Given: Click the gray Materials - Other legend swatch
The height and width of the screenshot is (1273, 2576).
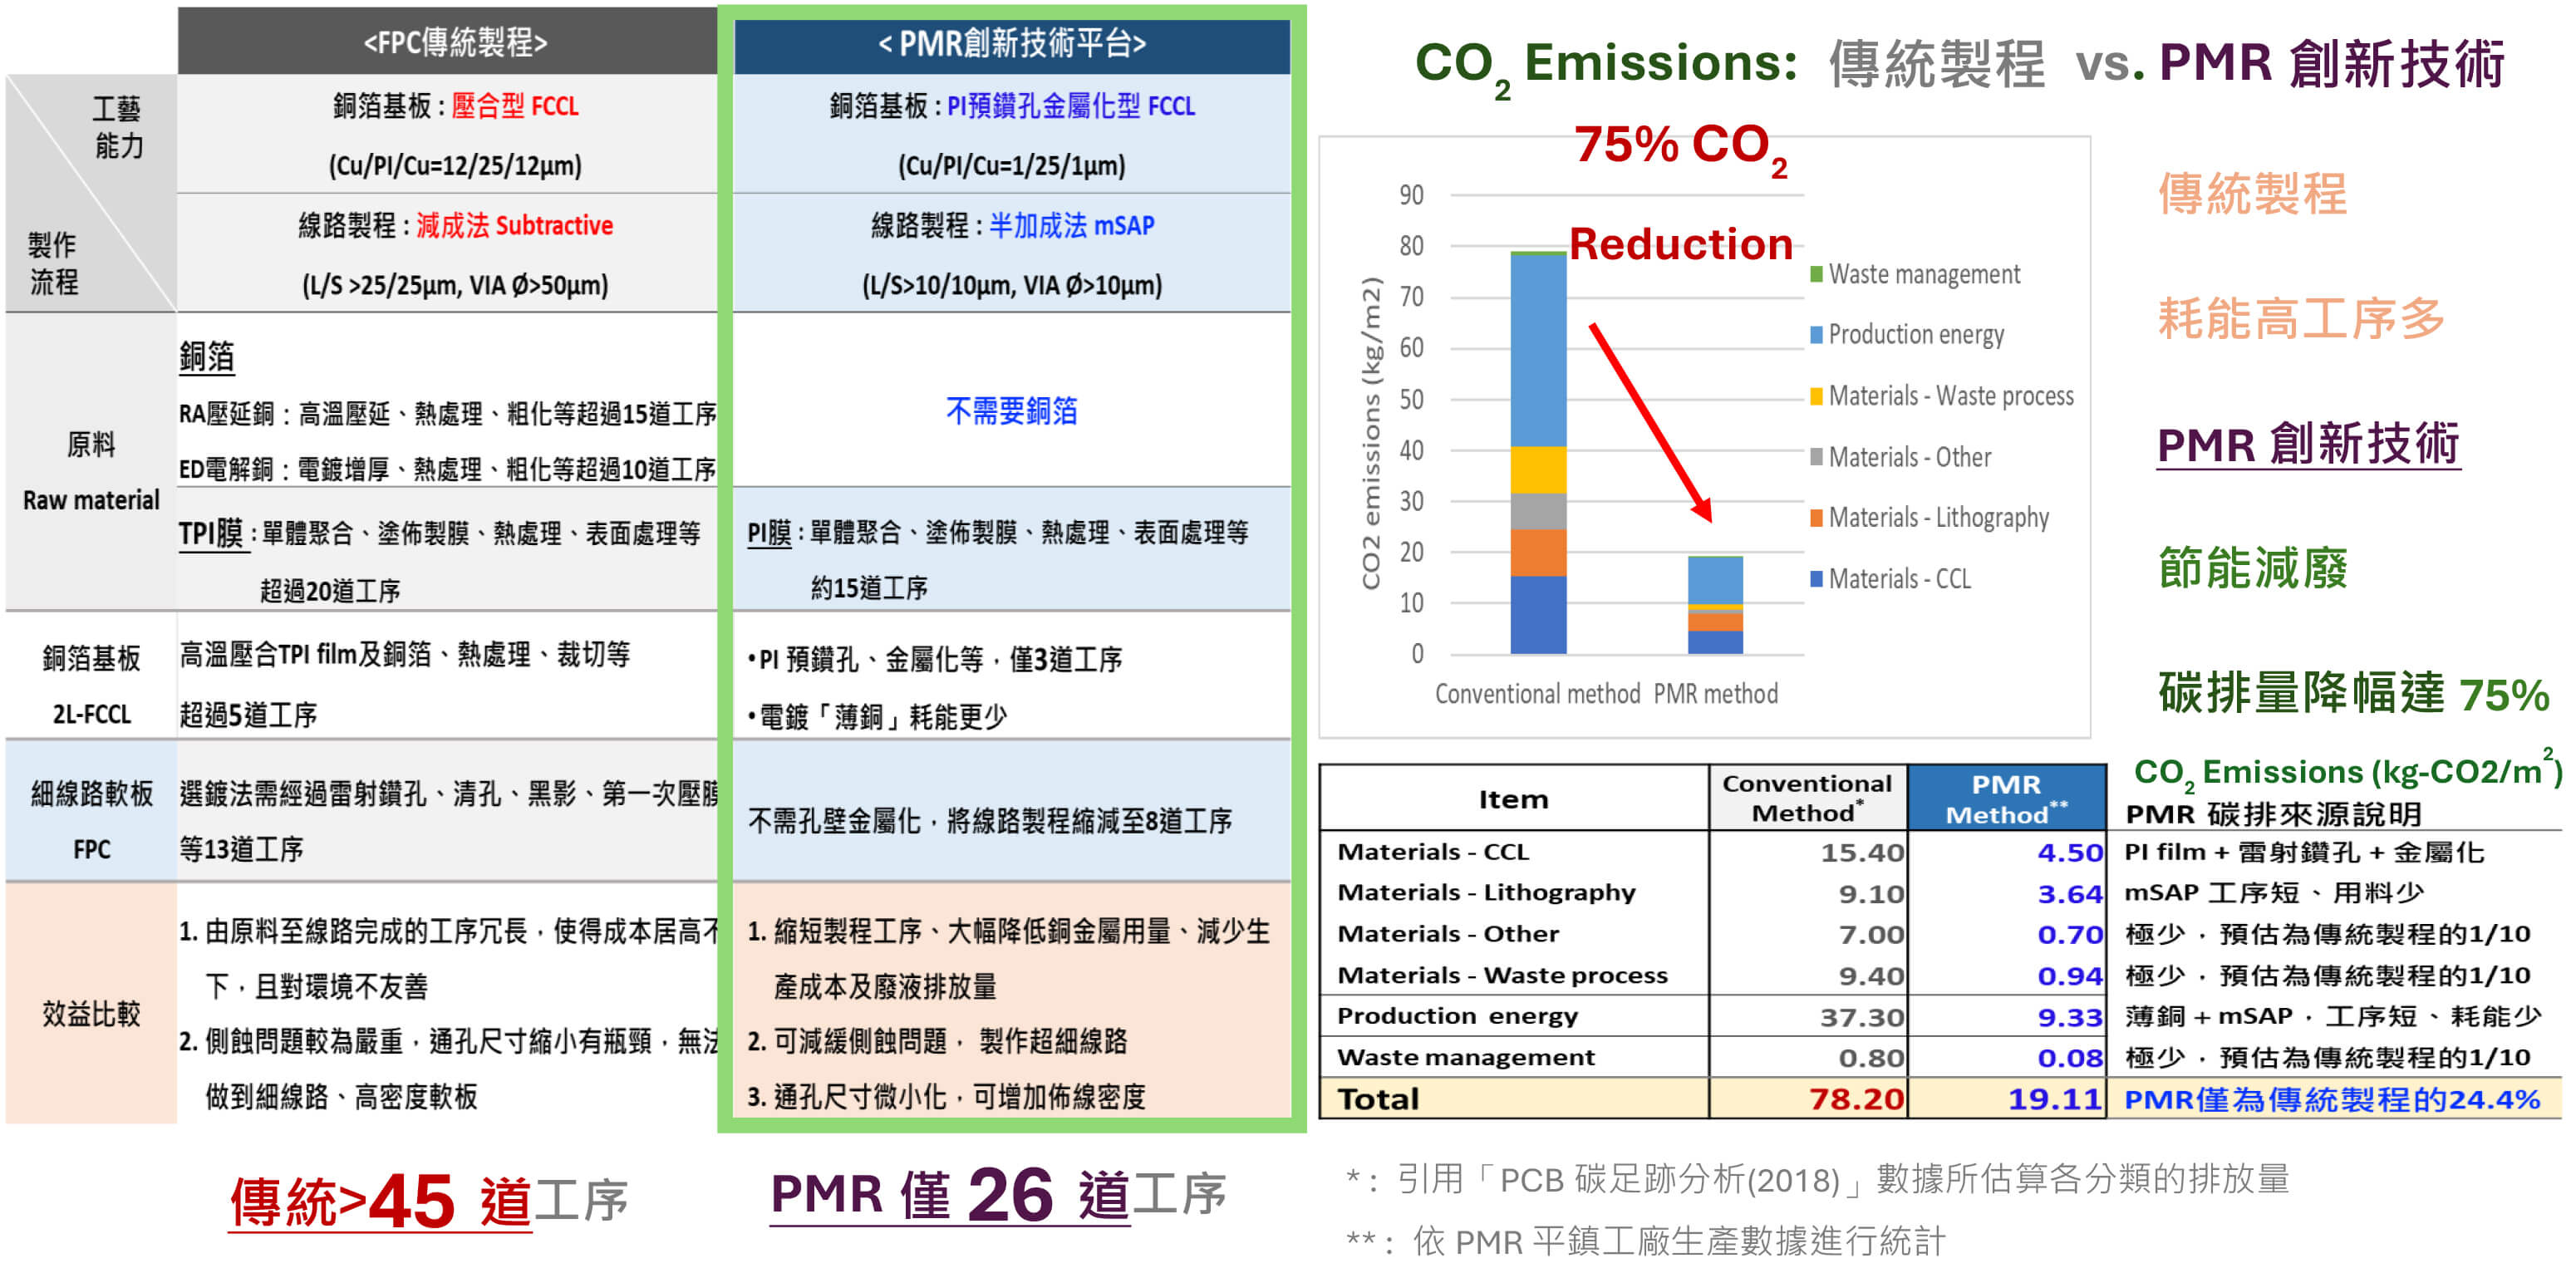Looking at the screenshot, I should [x=1816, y=457].
